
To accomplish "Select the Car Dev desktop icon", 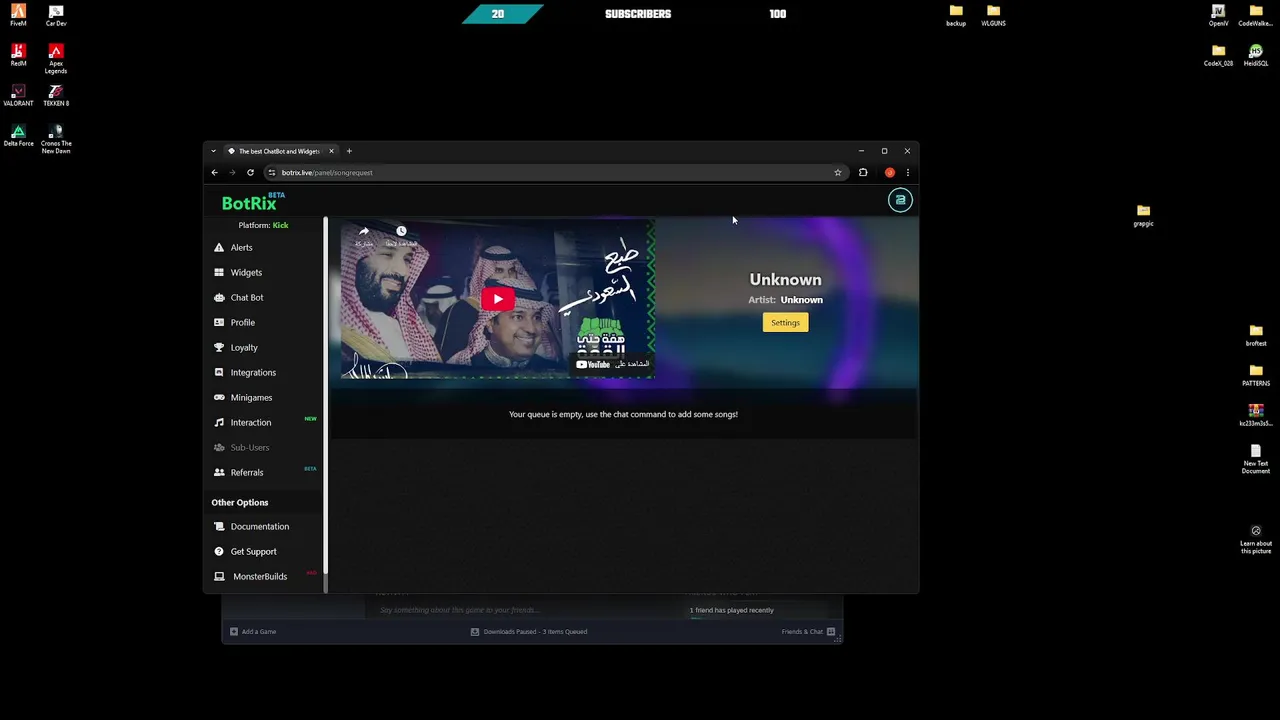I will [x=56, y=16].
